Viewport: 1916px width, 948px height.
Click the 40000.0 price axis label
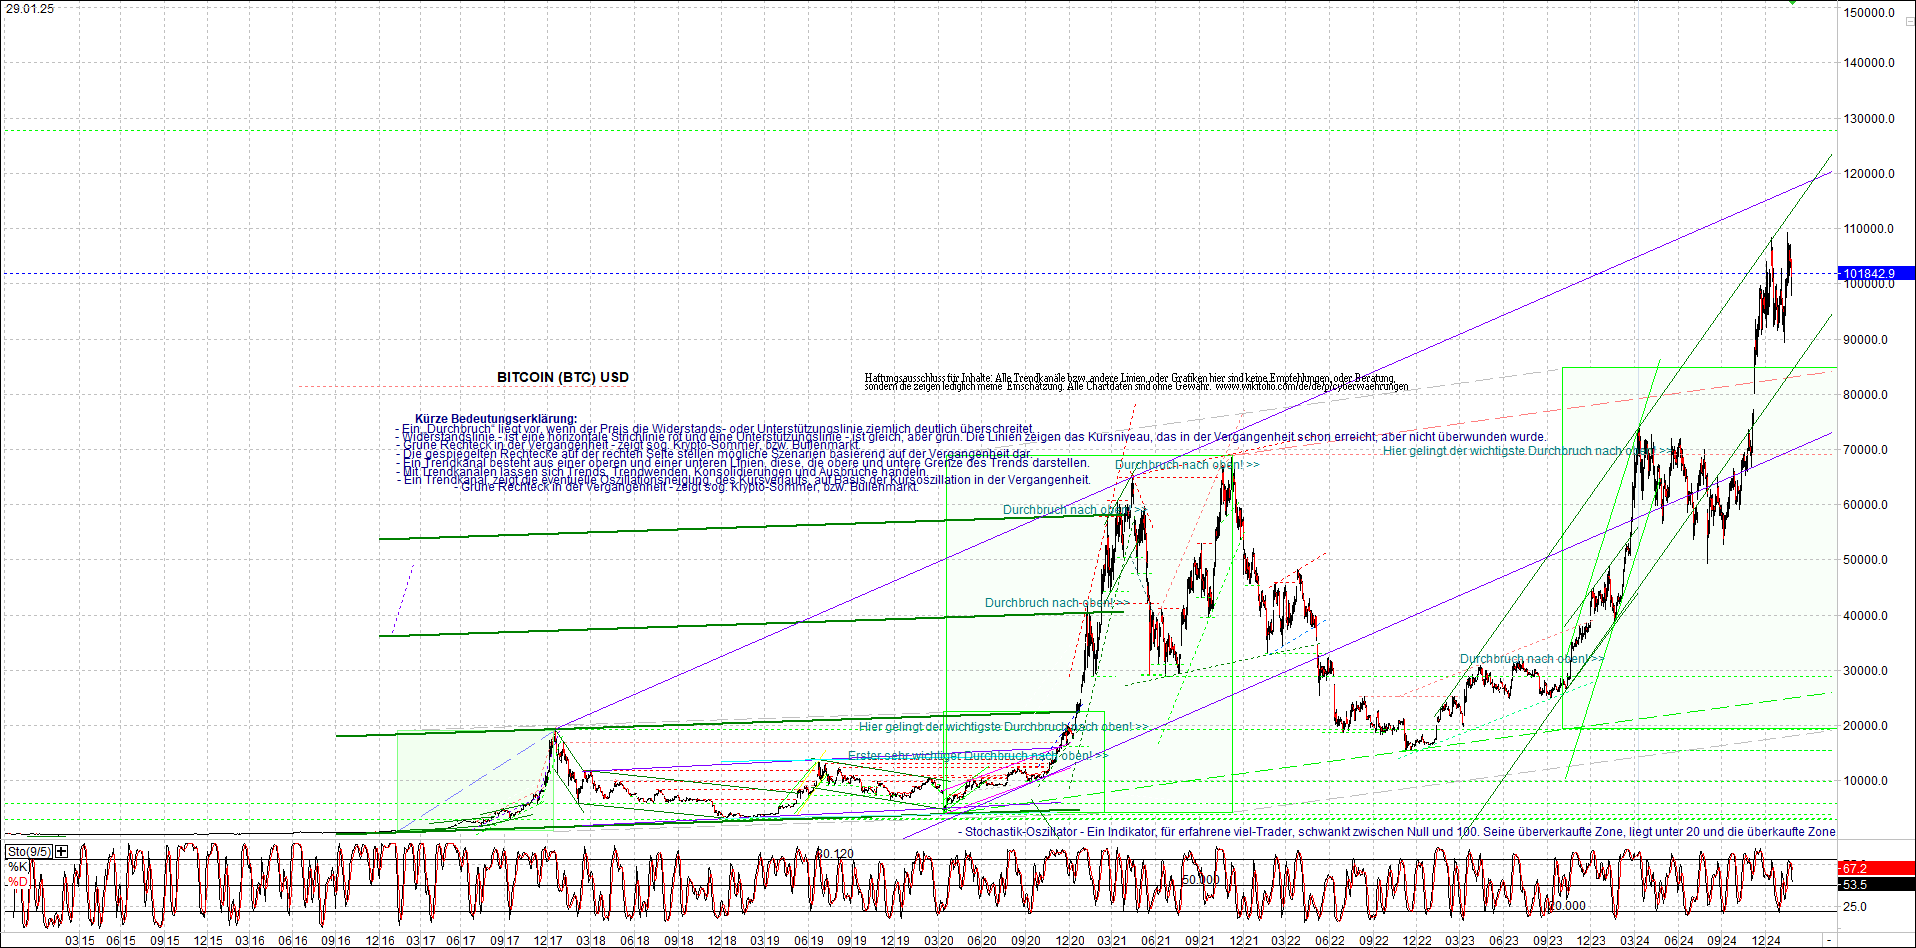point(1866,616)
